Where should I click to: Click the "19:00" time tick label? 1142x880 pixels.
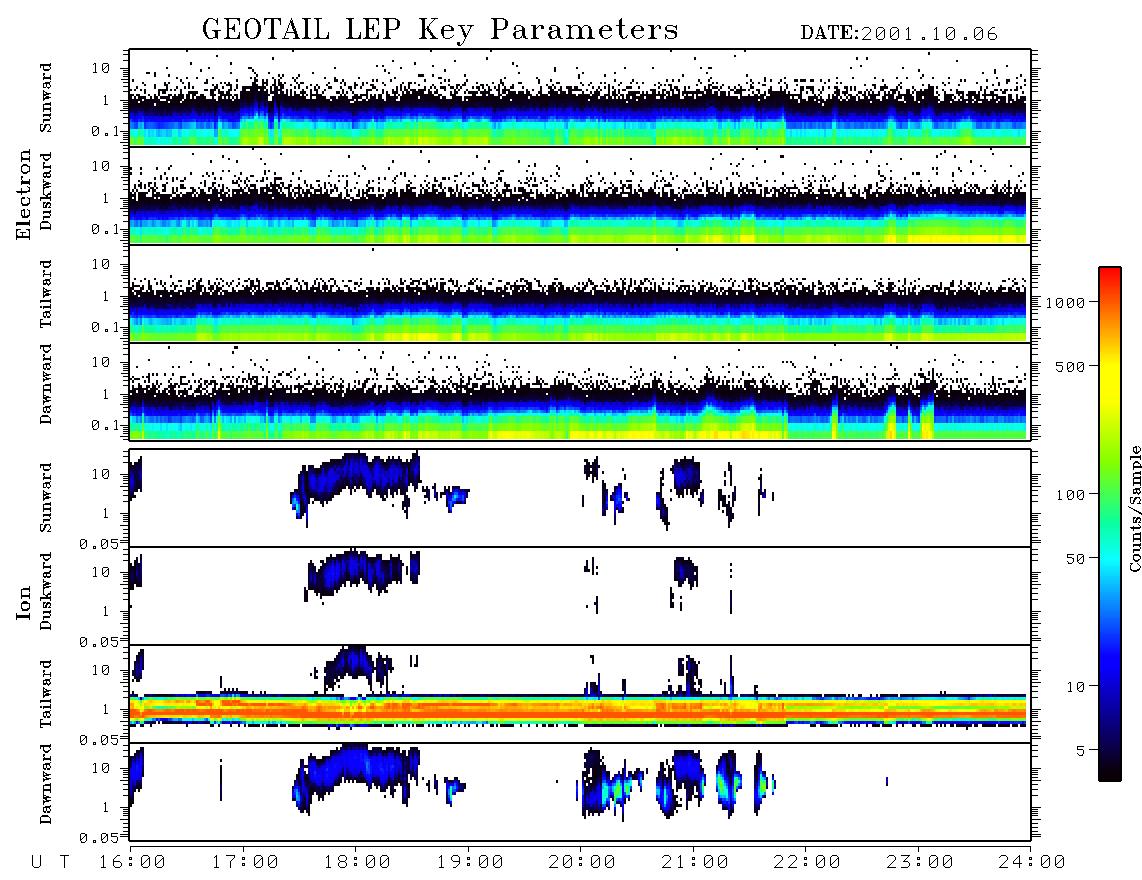(x=470, y=863)
